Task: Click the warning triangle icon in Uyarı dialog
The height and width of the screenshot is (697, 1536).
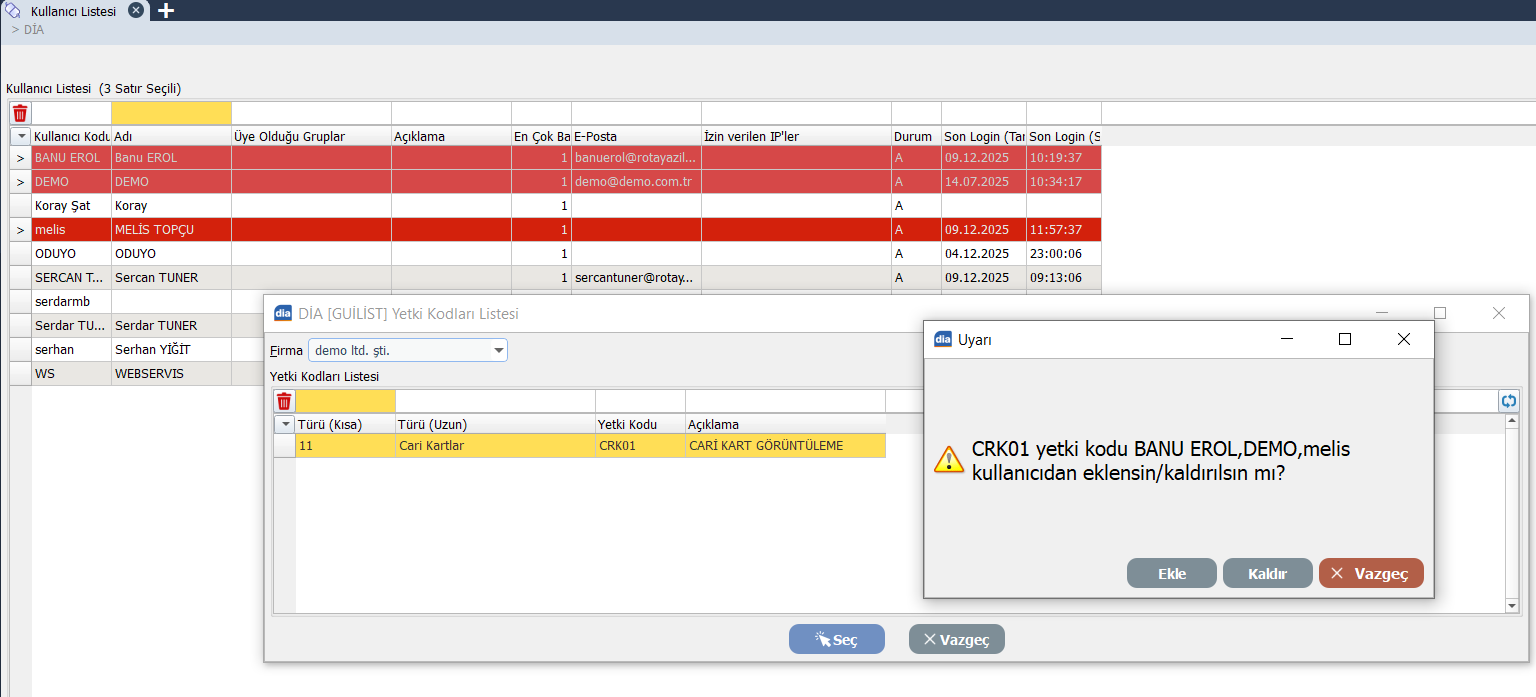Action: (948, 460)
